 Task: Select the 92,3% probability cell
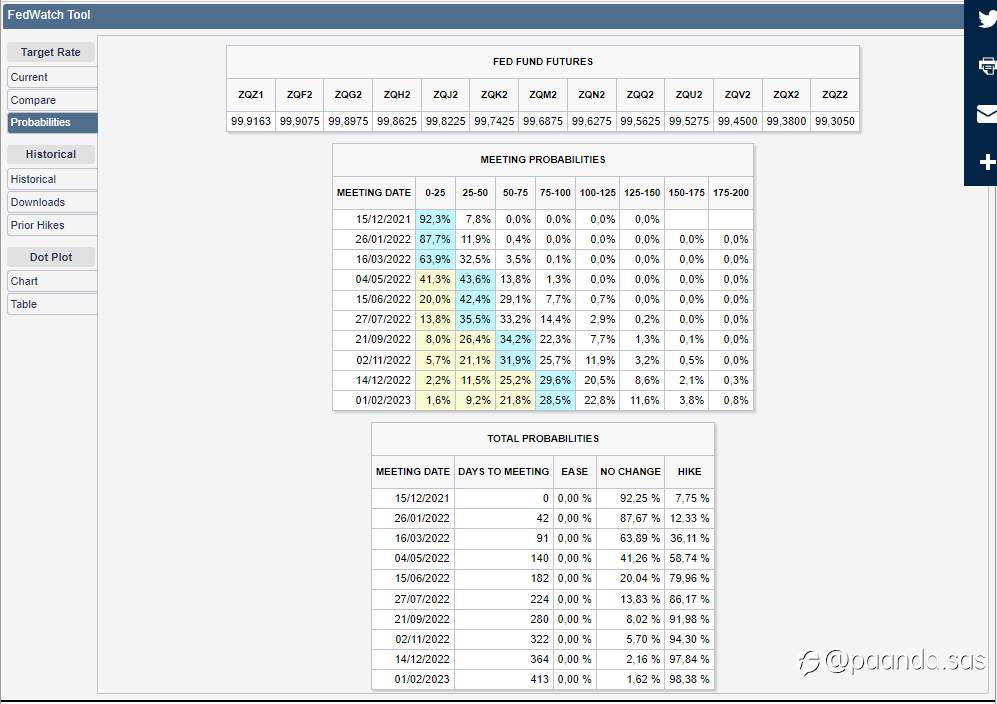[436, 219]
